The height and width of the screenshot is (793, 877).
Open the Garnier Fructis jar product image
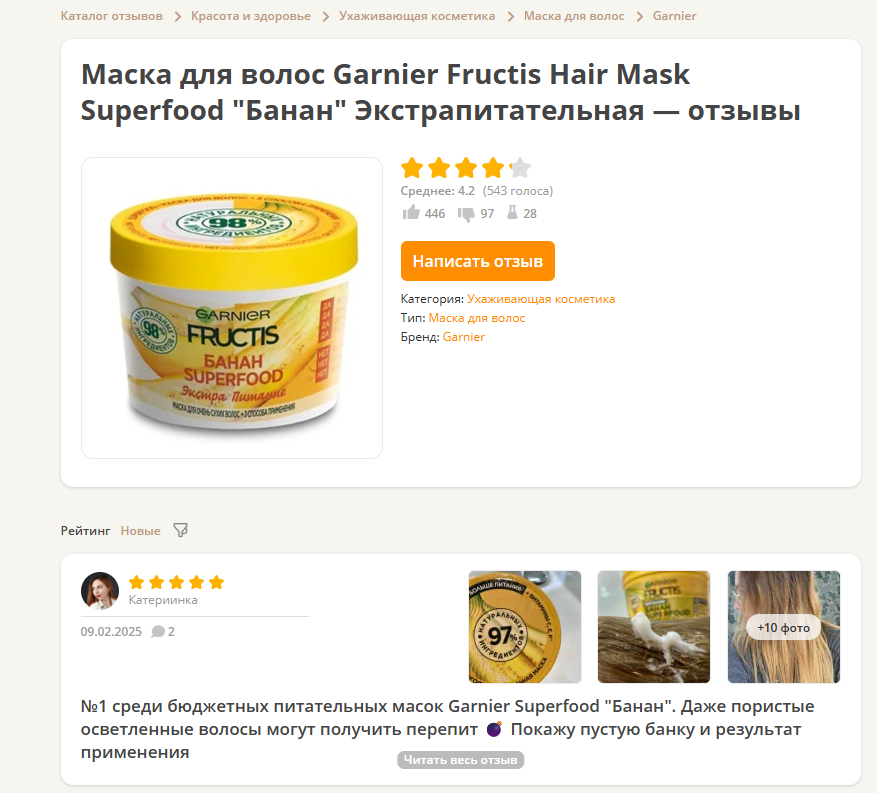tap(232, 308)
